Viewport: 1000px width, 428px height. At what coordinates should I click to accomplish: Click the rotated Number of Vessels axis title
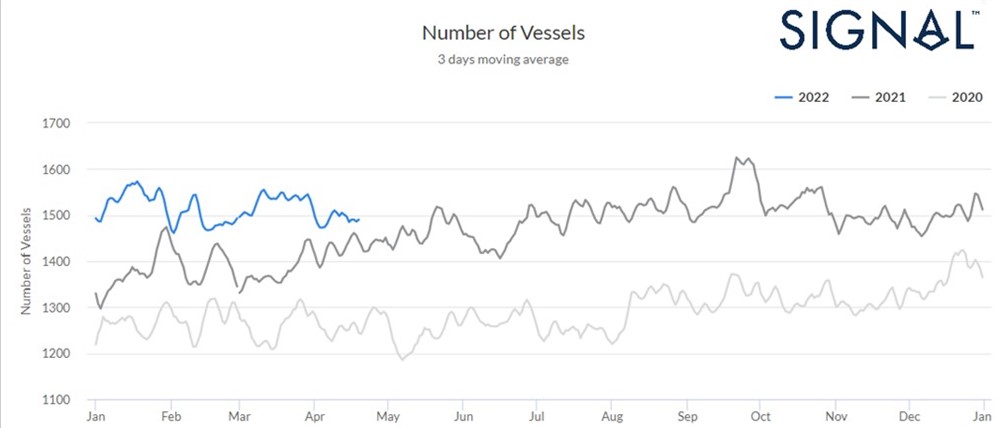27,262
